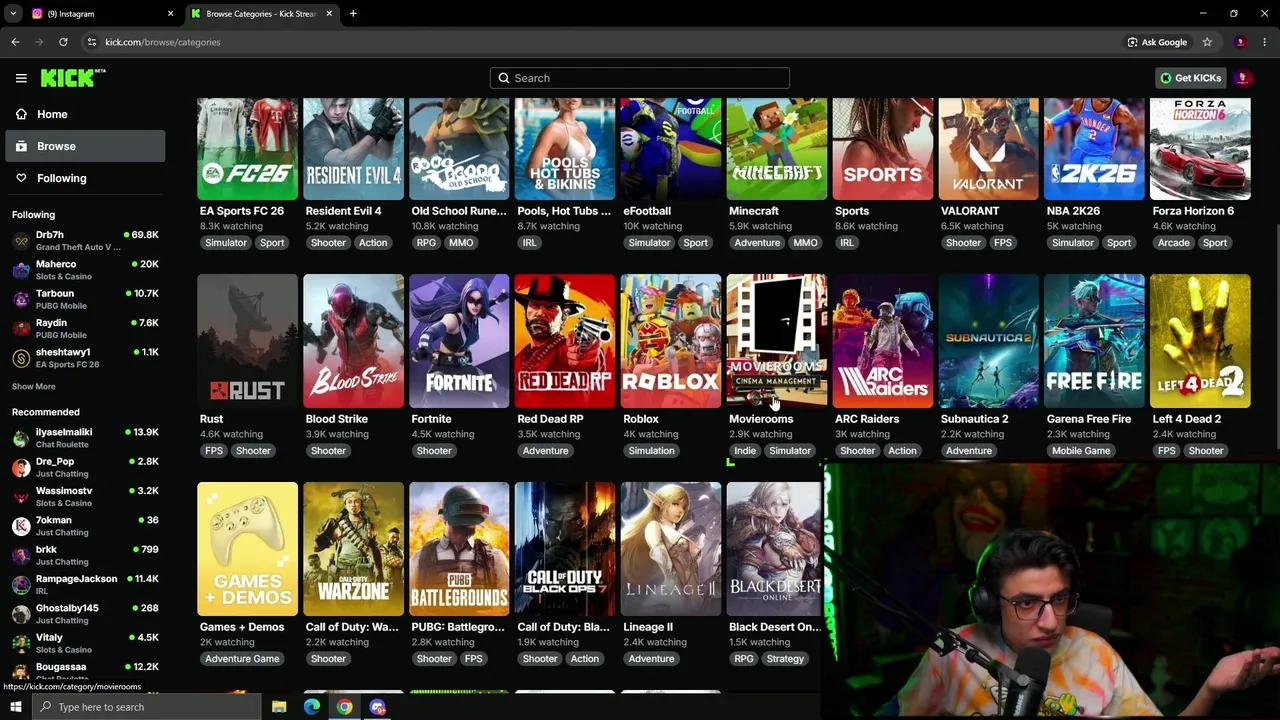The width and height of the screenshot is (1280, 720).
Task: Click the Get KICKs button
Action: point(1190,78)
